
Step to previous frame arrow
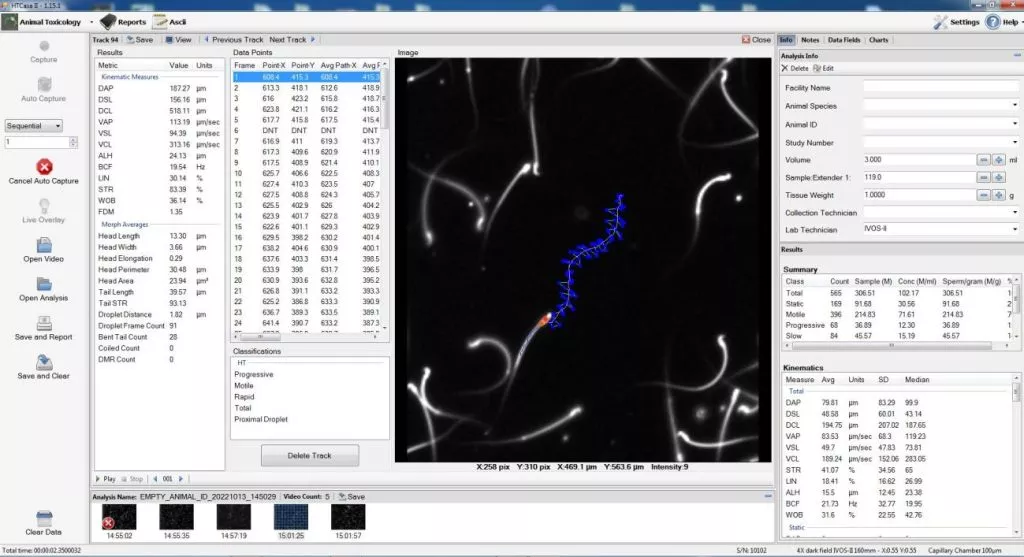[155, 479]
